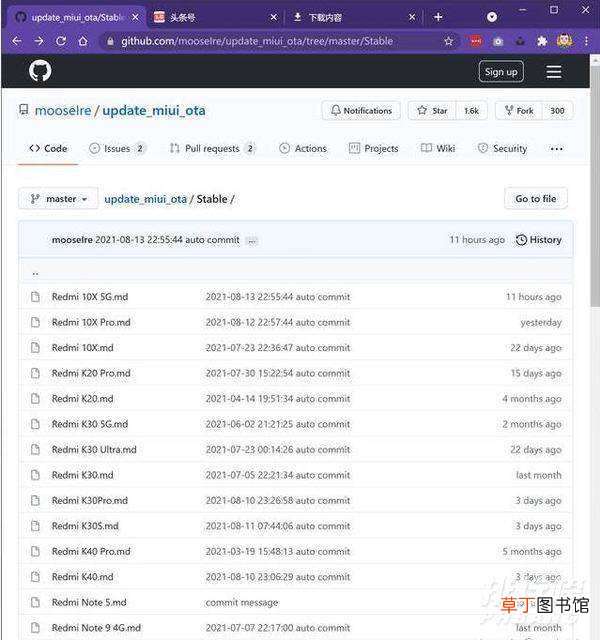This screenshot has height=640, width=600.
Task: Open the update_miui_ota repository title link
Action: (154, 111)
